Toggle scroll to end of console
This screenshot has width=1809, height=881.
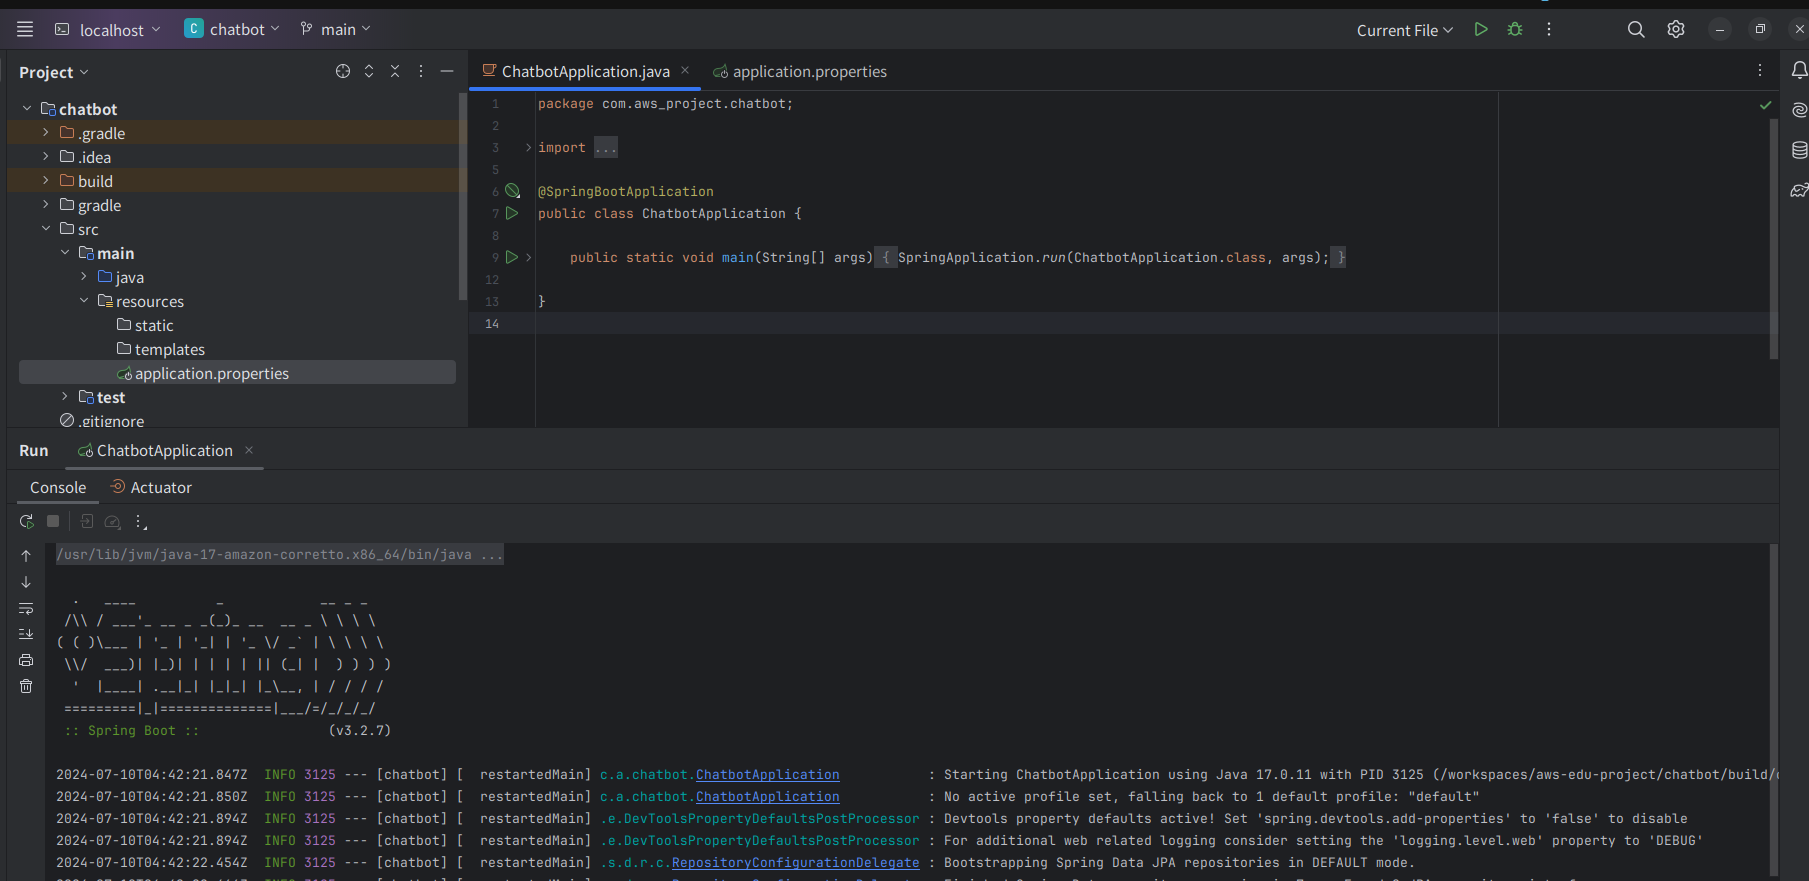coord(26,634)
